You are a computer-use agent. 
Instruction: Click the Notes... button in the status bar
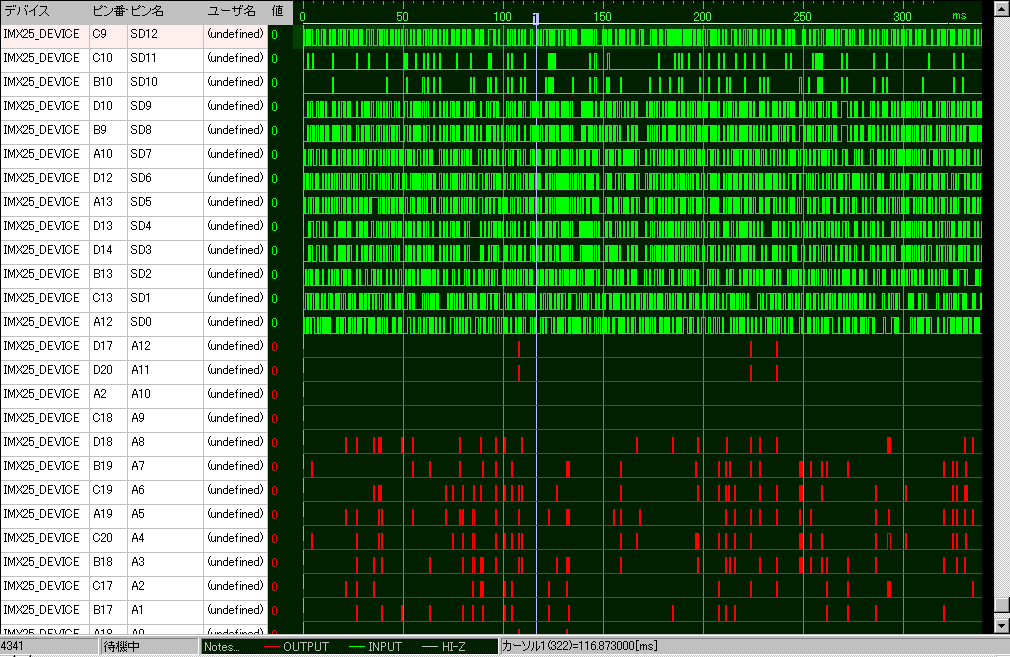220,647
